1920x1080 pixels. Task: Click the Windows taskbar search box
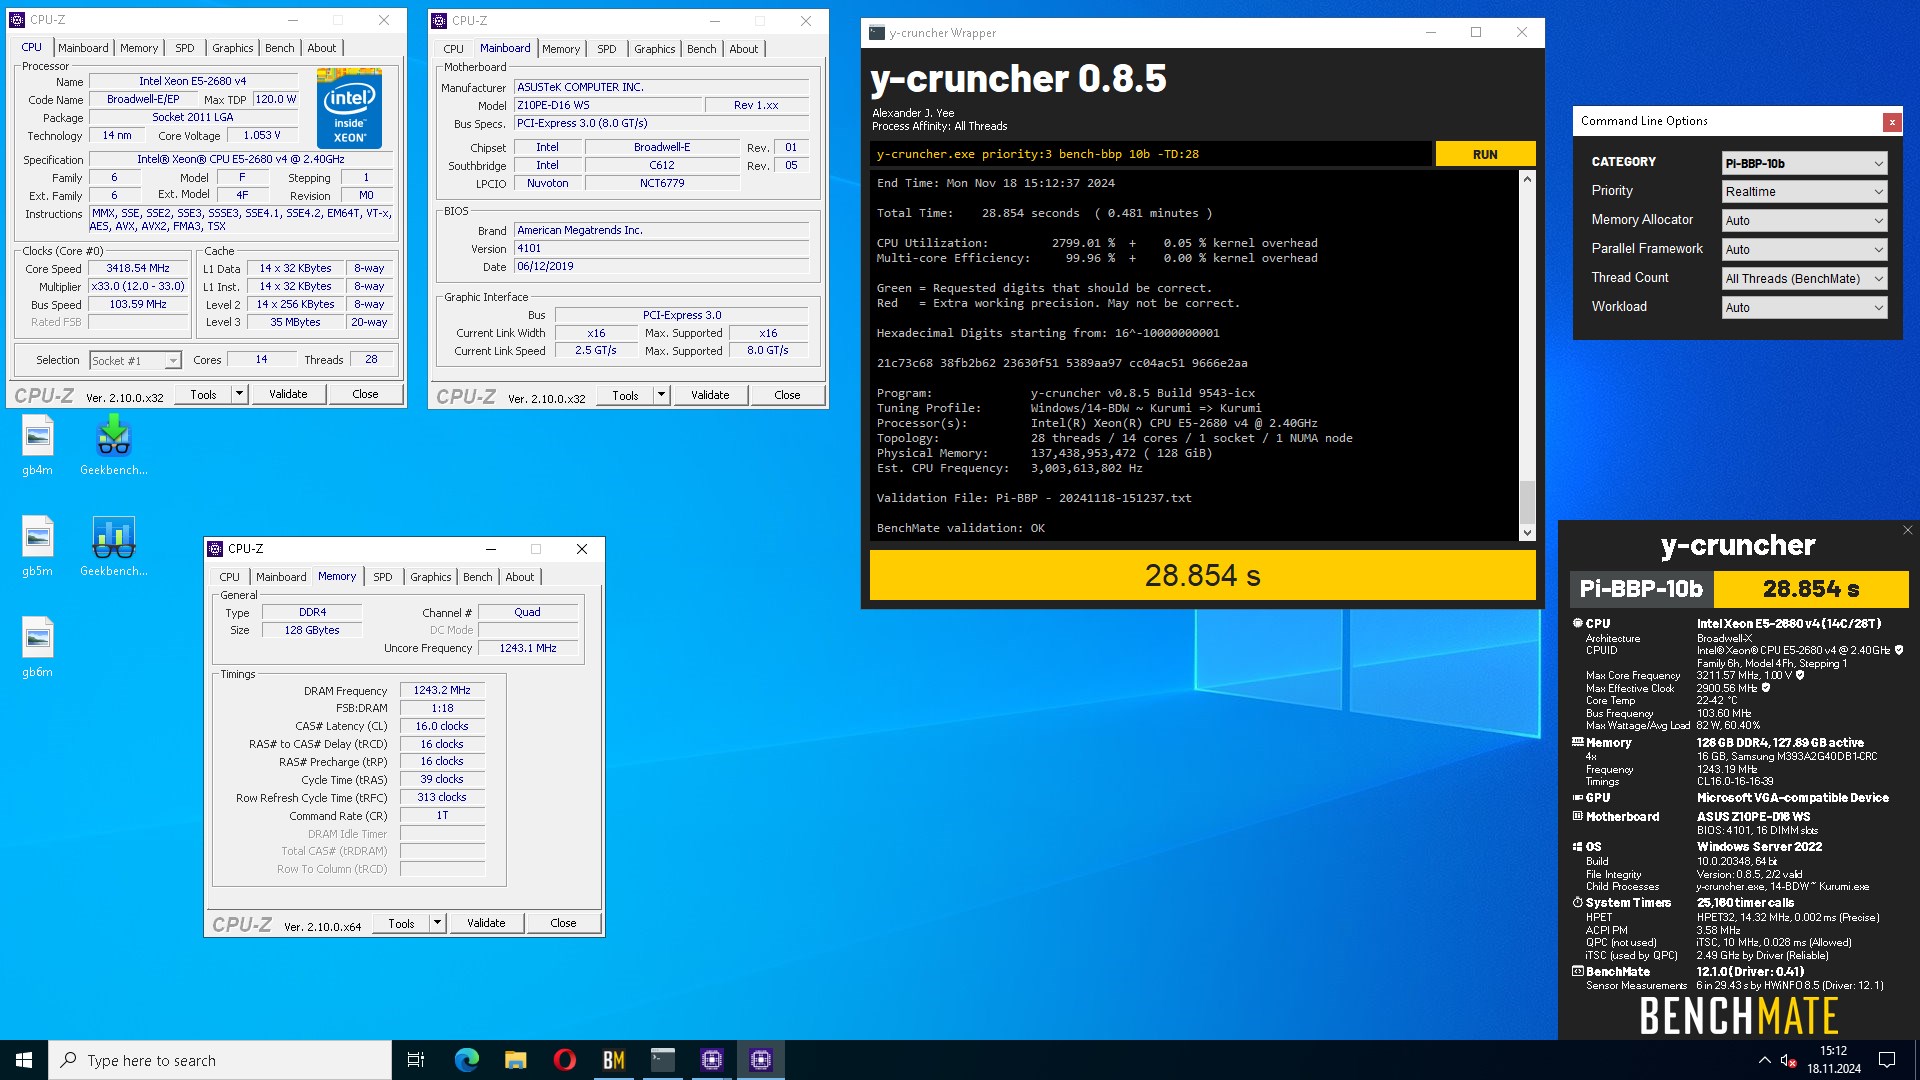point(220,1060)
